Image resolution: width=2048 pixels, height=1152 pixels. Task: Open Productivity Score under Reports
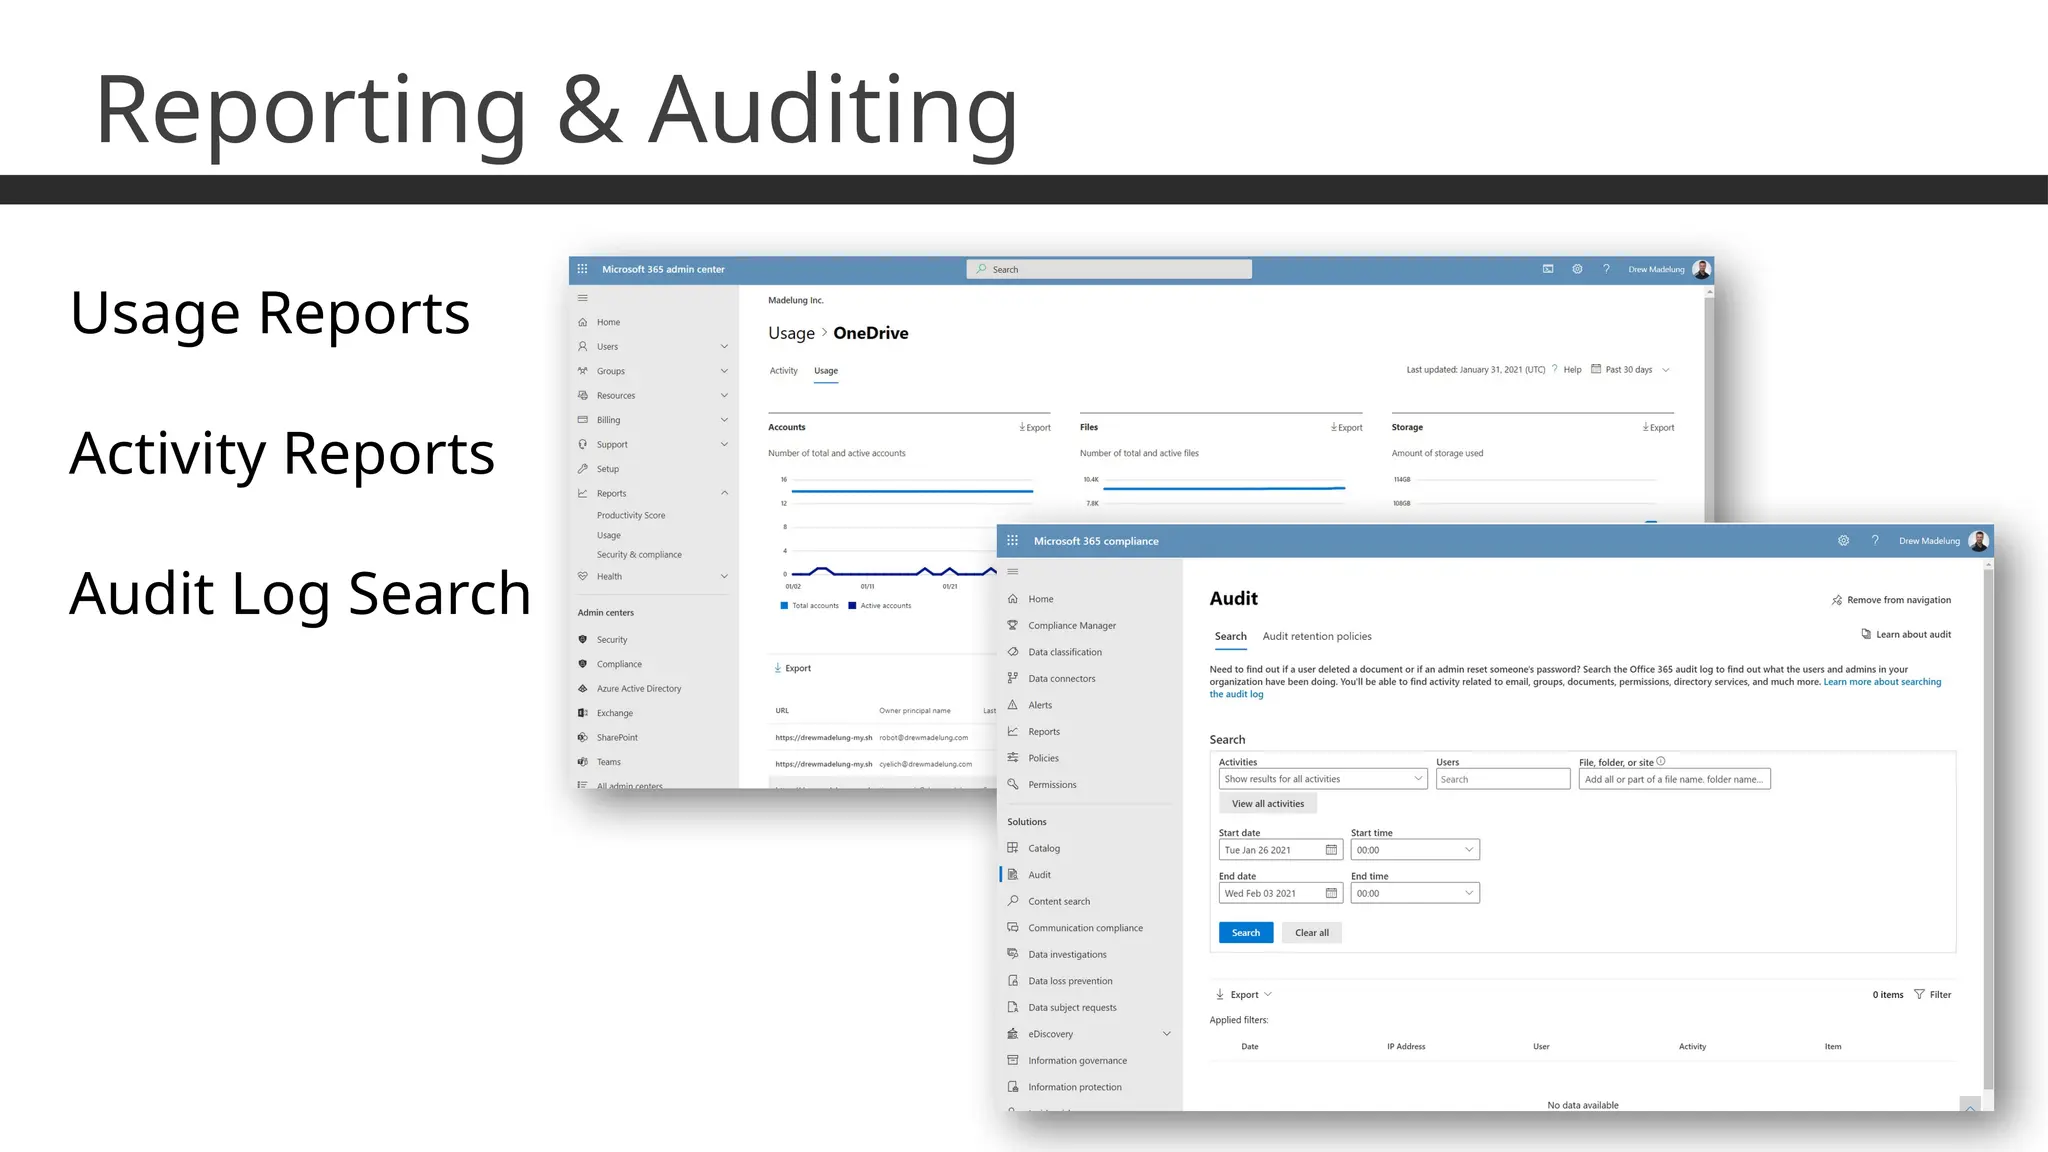[631, 516]
